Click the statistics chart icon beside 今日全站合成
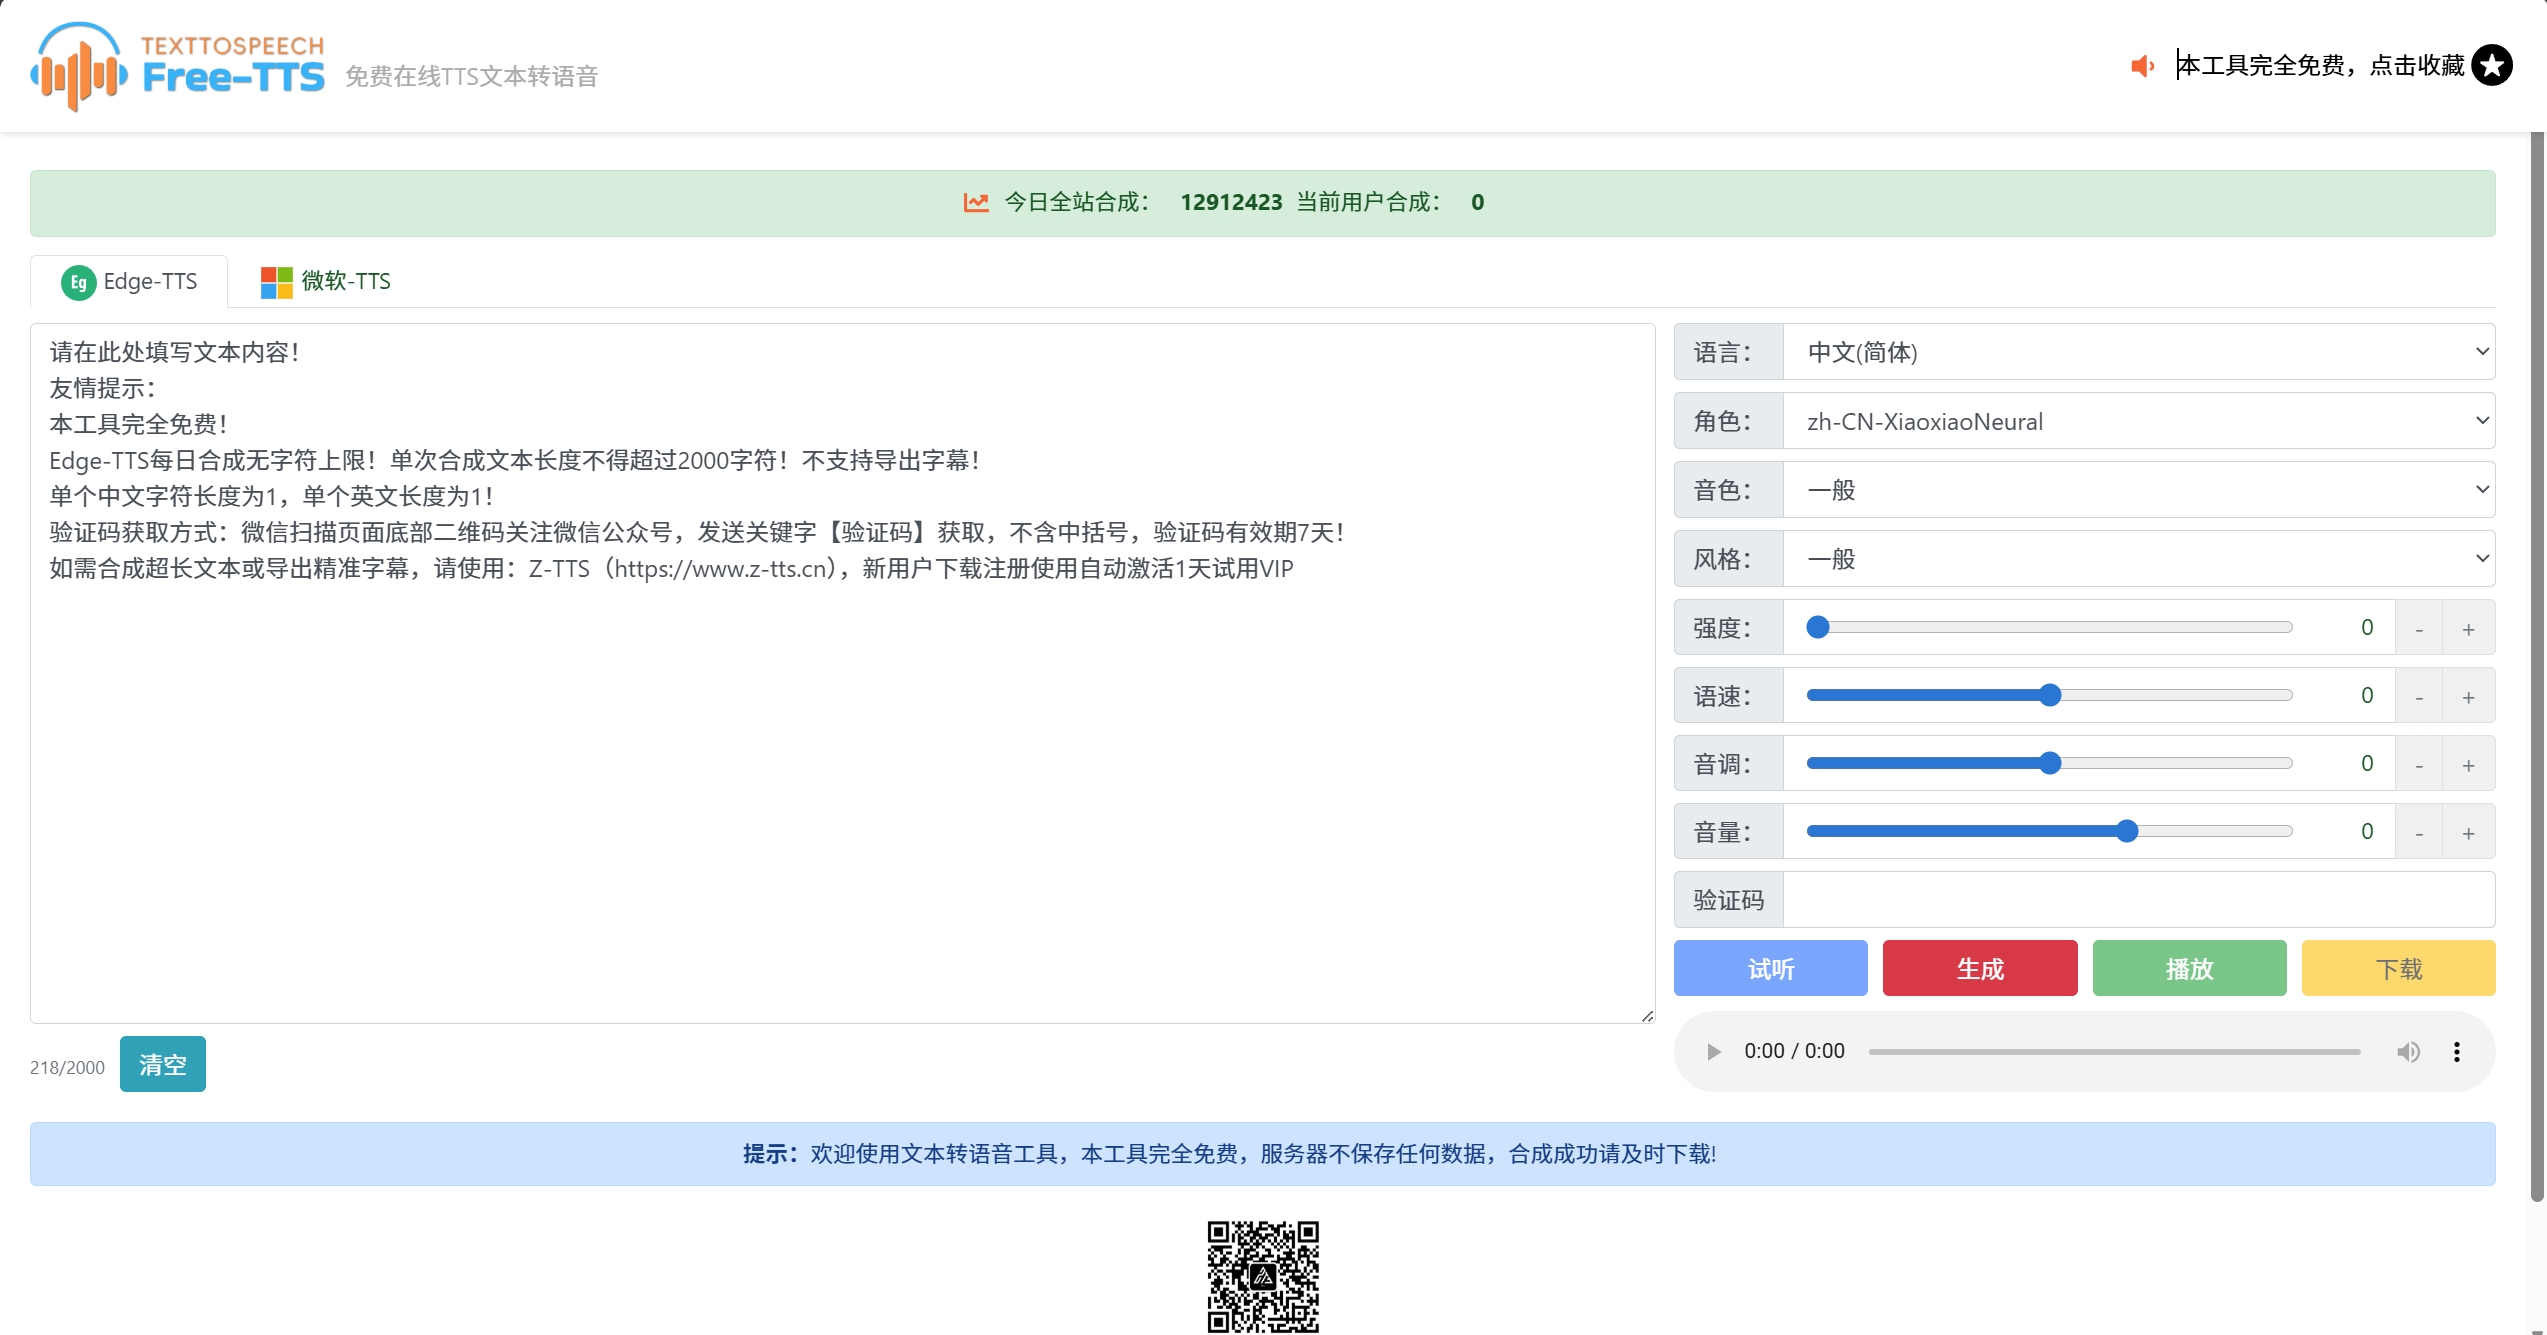 (x=975, y=201)
